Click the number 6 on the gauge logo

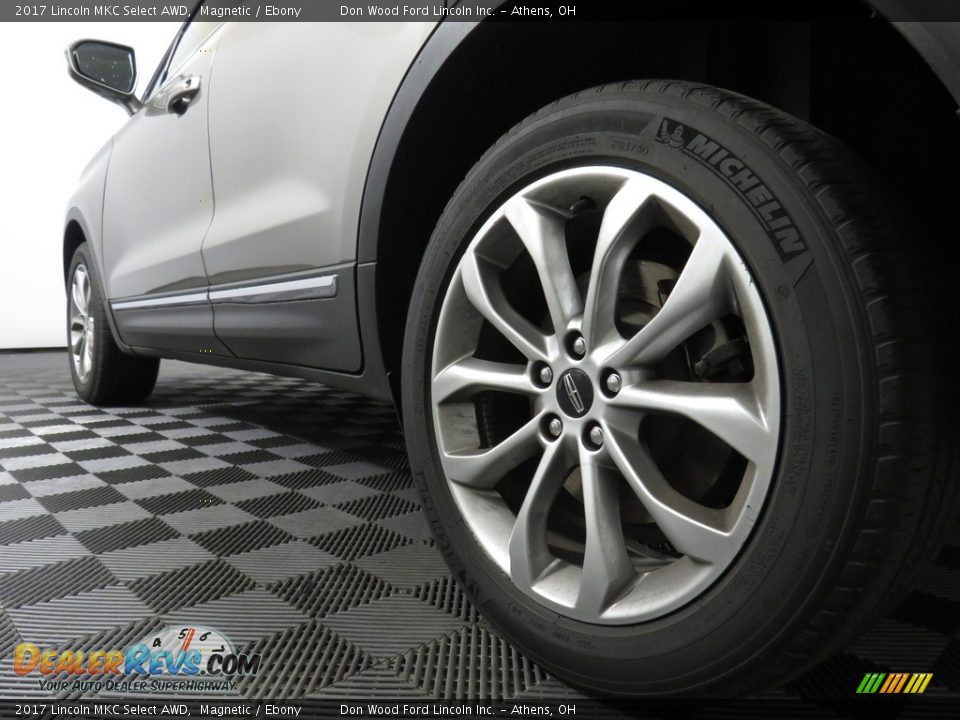(x=204, y=637)
